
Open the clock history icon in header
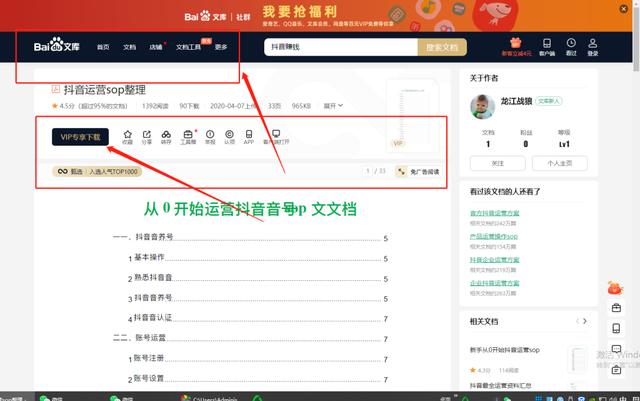571,47
